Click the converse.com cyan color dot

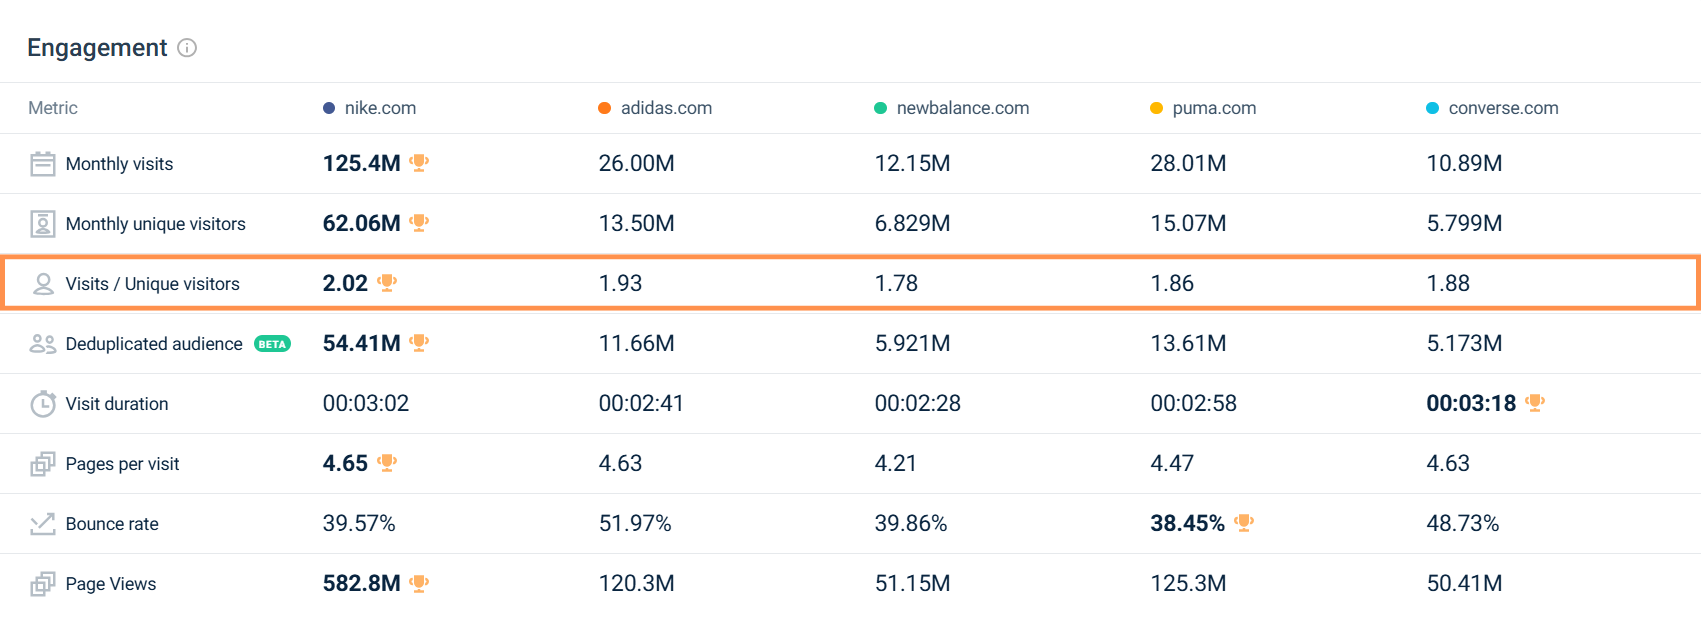tap(1432, 108)
